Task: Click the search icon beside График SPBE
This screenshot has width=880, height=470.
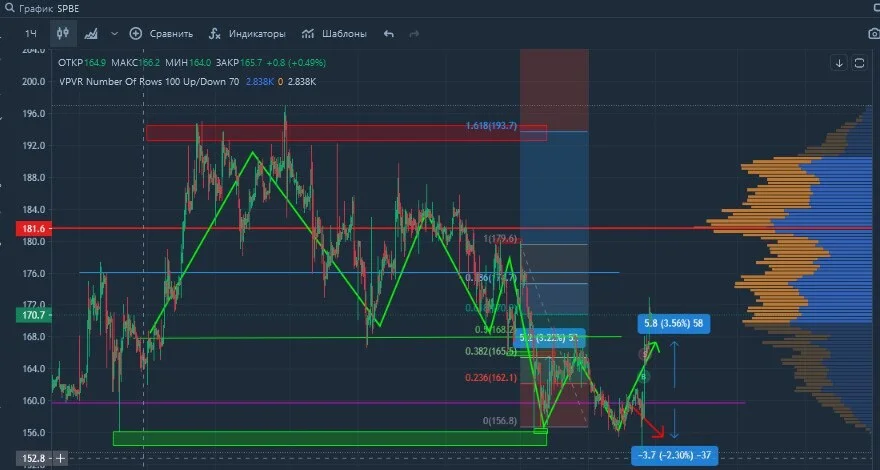Action: [x=8, y=8]
